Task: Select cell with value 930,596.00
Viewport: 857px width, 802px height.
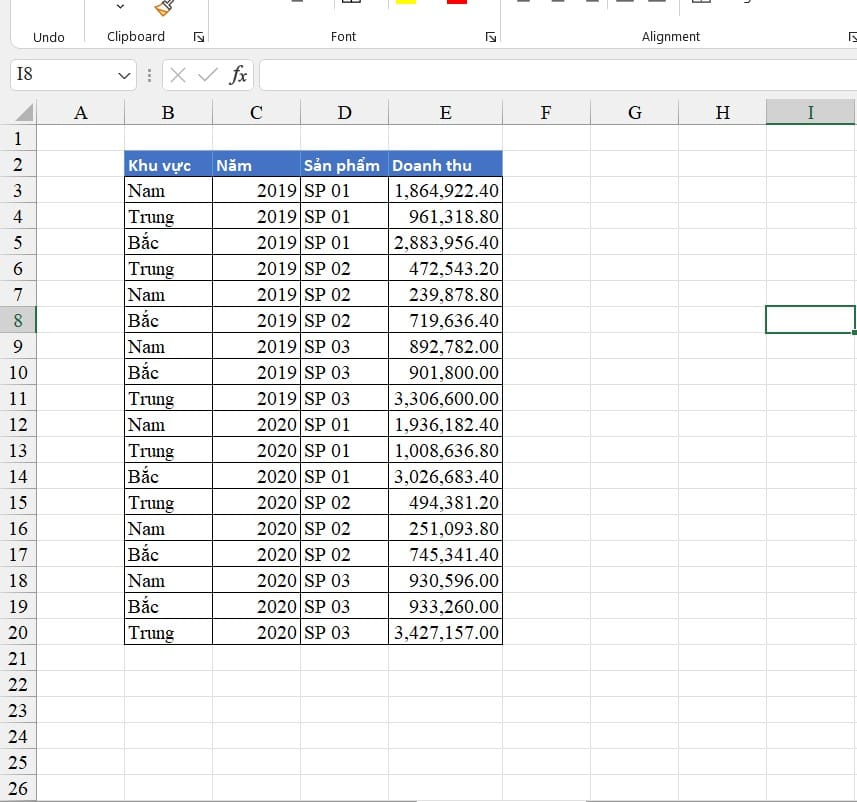Action: 445,580
